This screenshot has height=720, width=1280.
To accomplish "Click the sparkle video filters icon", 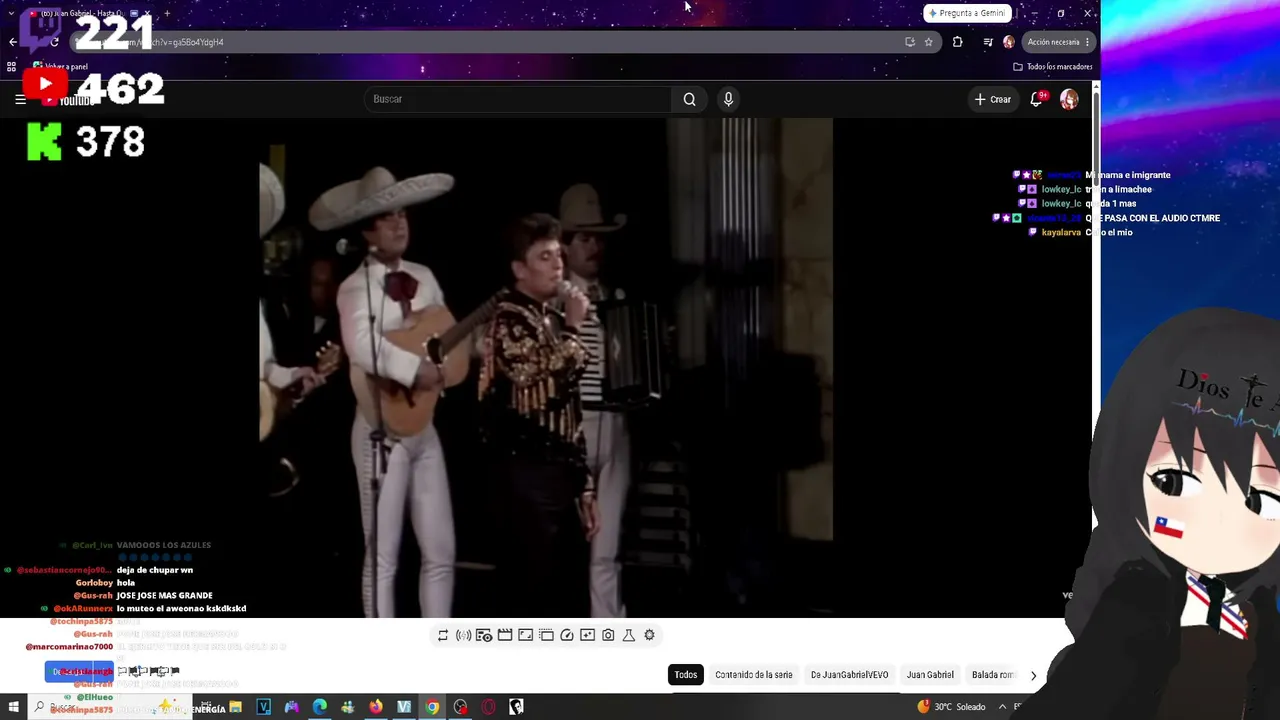I will coord(587,635).
